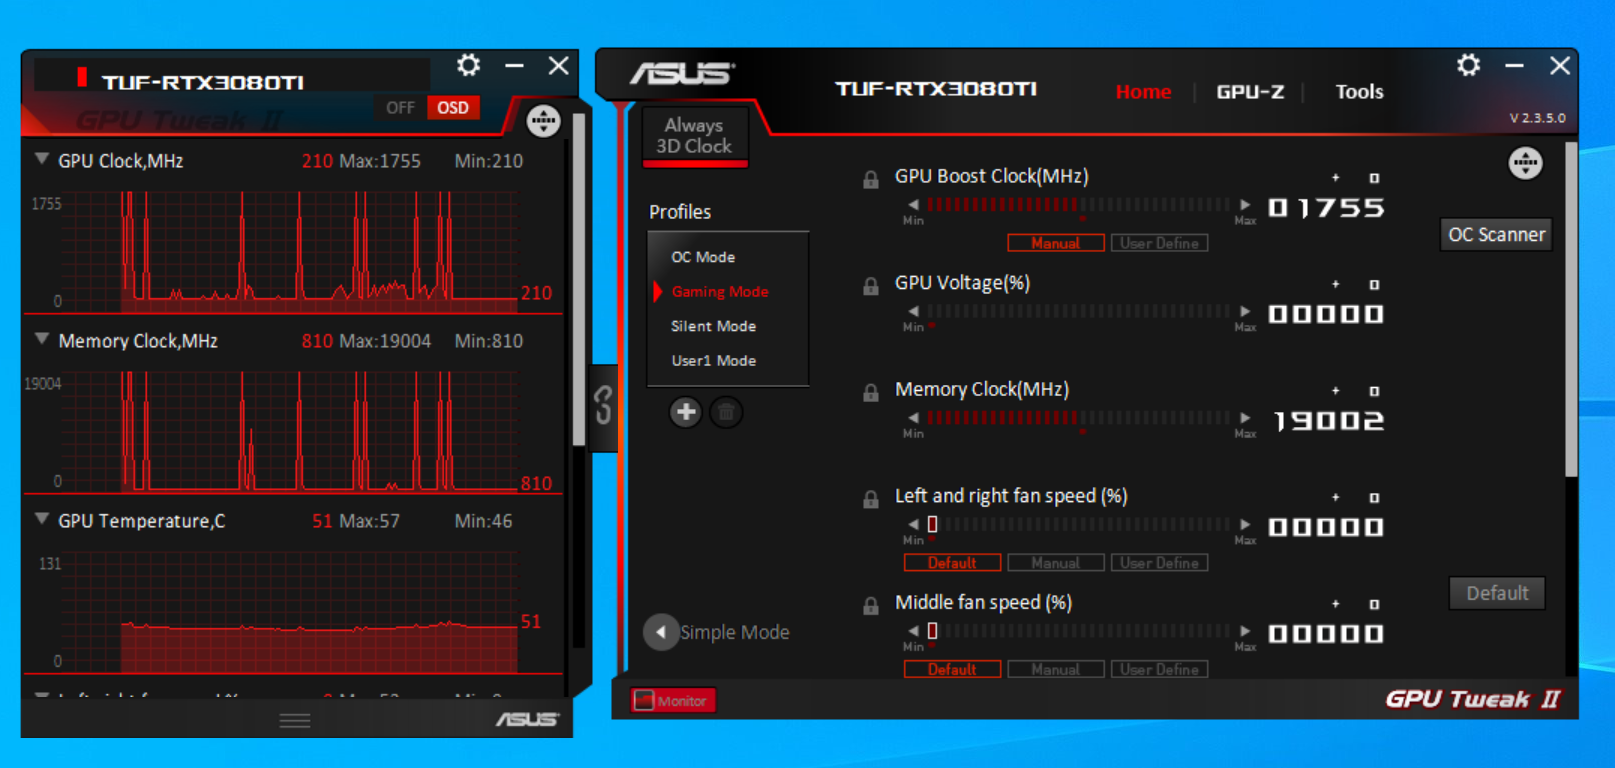1615x768 pixels.
Task: Collapse the GPU Temperature,C graph
Action: tap(42, 519)
